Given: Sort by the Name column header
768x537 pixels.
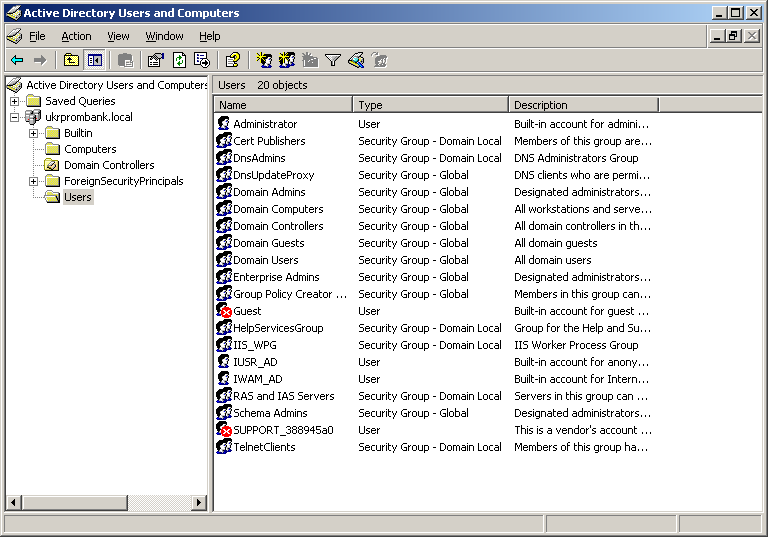Looking at the screenshot, I should click(283, 105).
